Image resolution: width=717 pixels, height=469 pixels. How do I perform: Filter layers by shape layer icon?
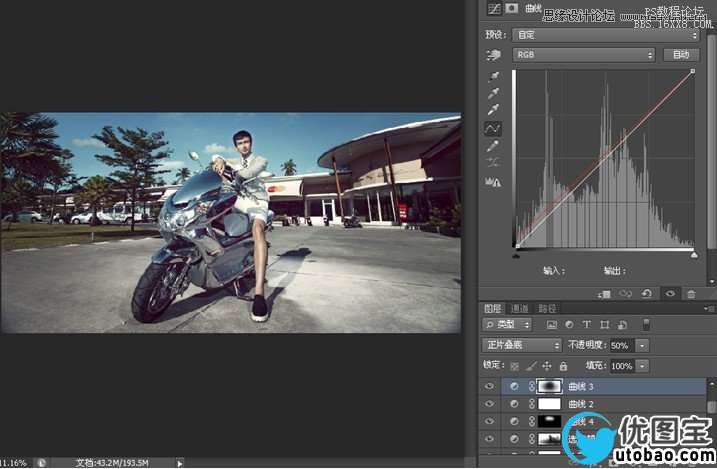pos(605,325)
